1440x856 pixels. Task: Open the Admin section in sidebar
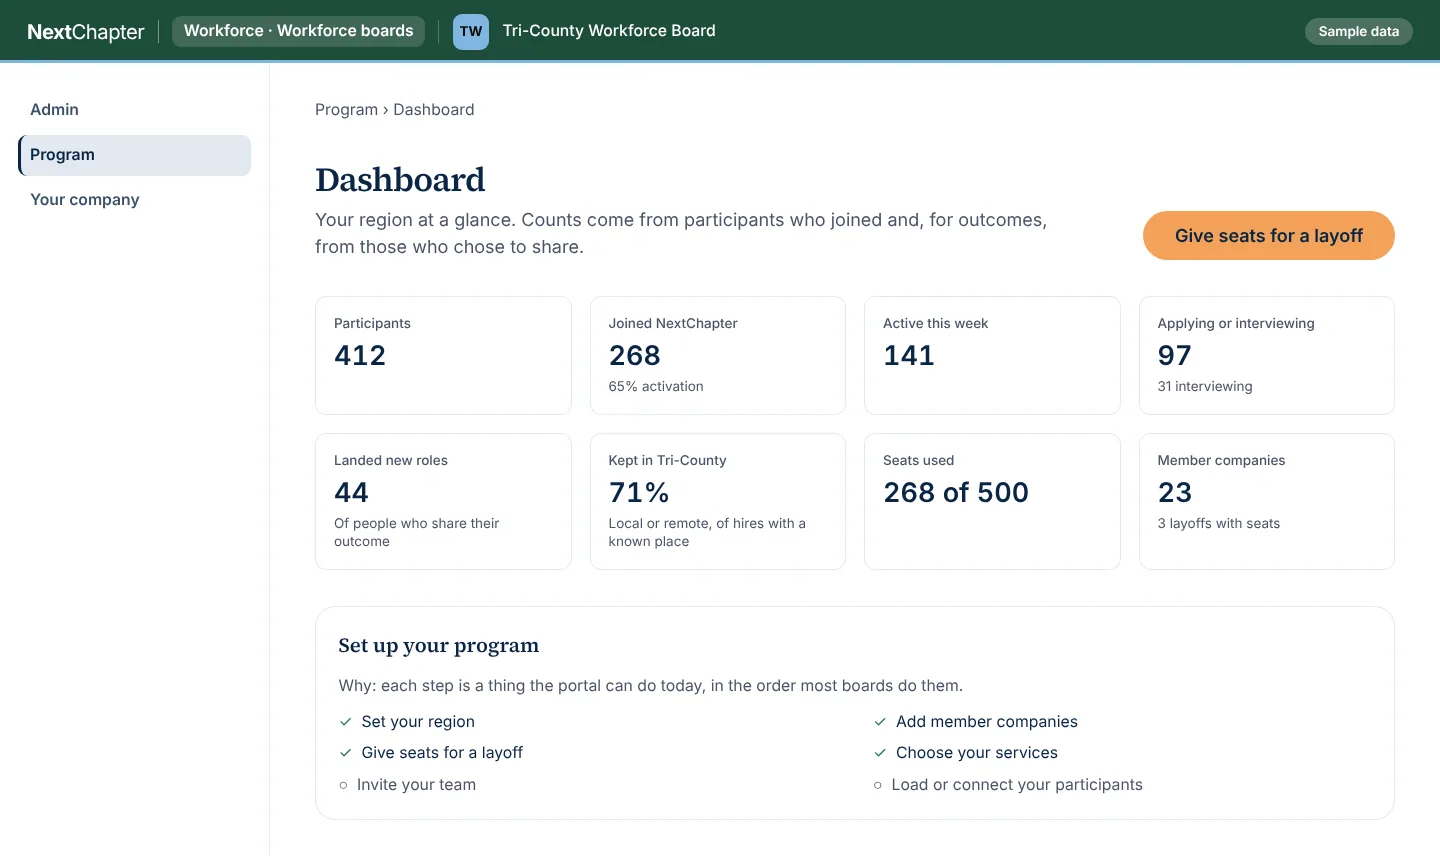click(x=134, y=110)
